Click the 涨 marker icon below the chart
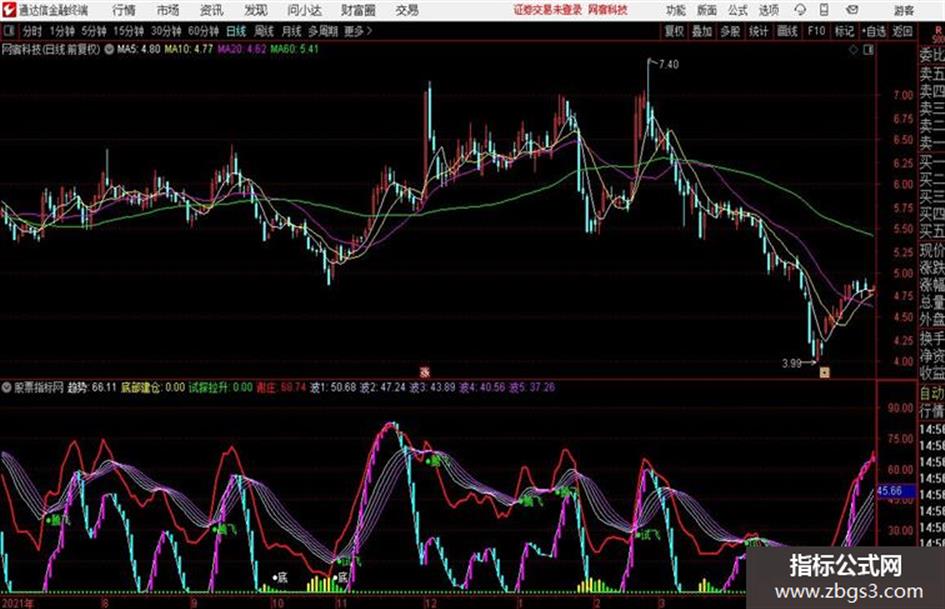945x609 pixels. 425,372
